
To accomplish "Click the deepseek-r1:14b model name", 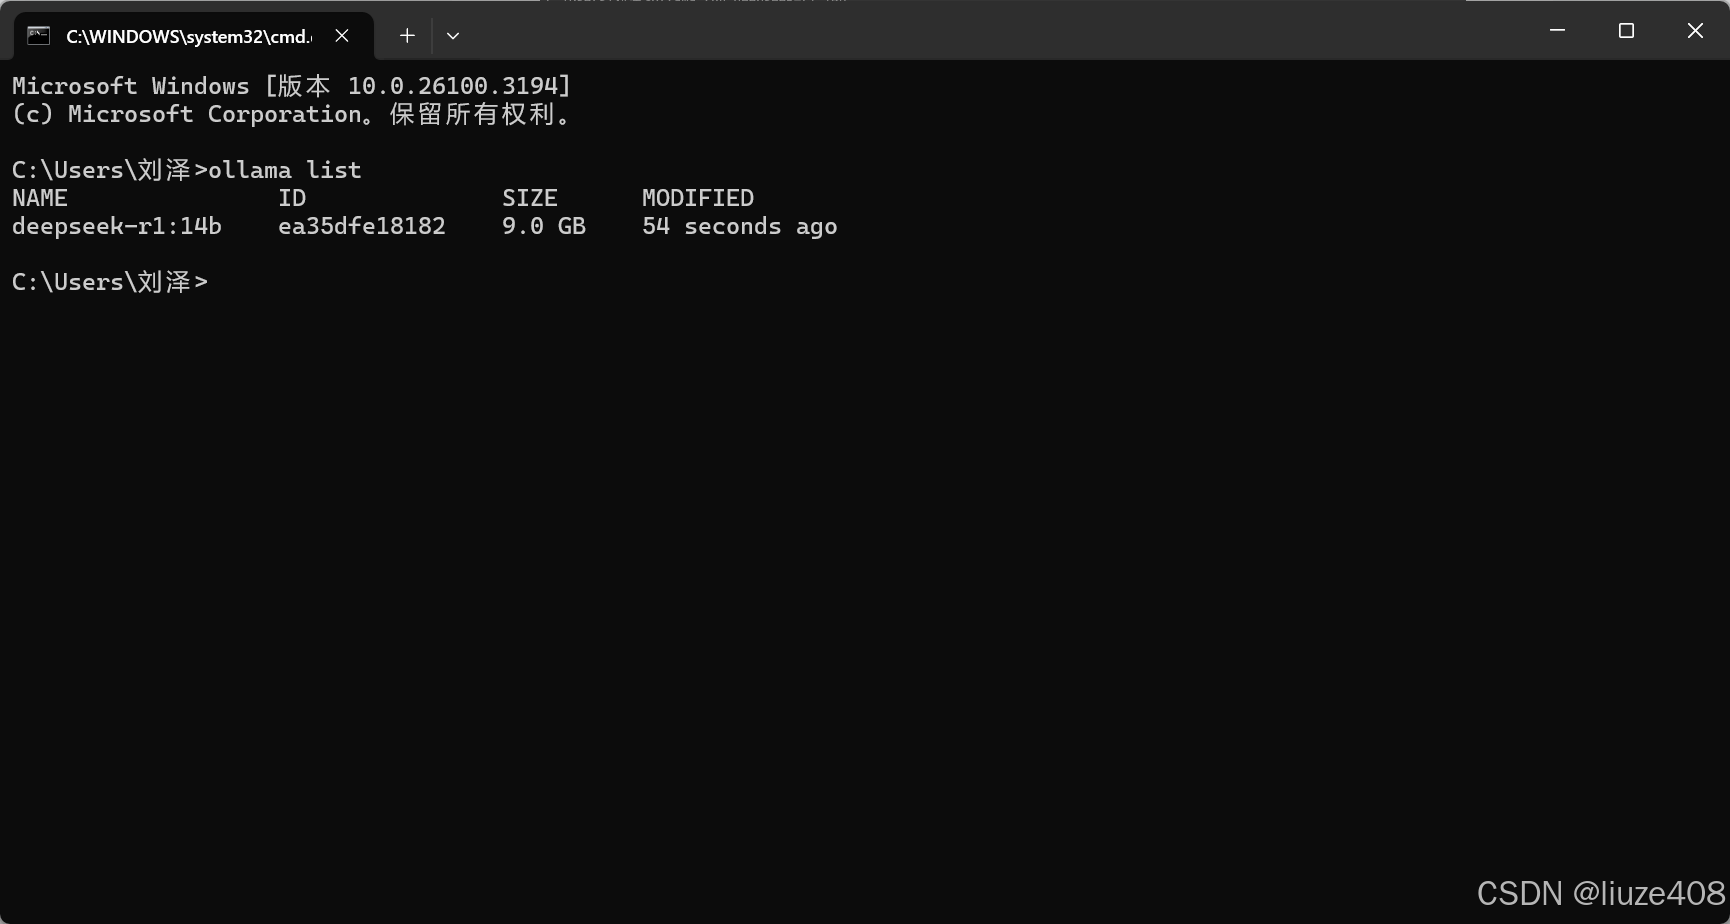I will coord(116,226).
